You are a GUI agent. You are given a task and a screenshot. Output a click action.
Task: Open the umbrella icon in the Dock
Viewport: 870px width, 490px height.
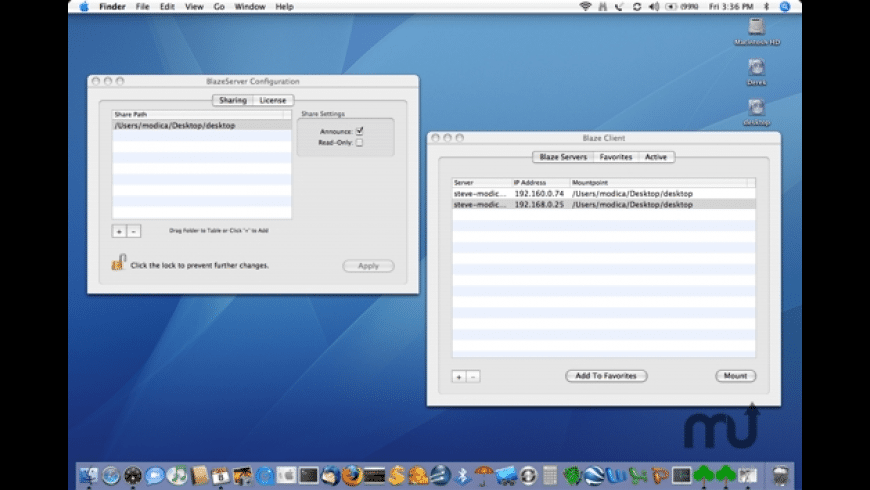click(484, 476)
